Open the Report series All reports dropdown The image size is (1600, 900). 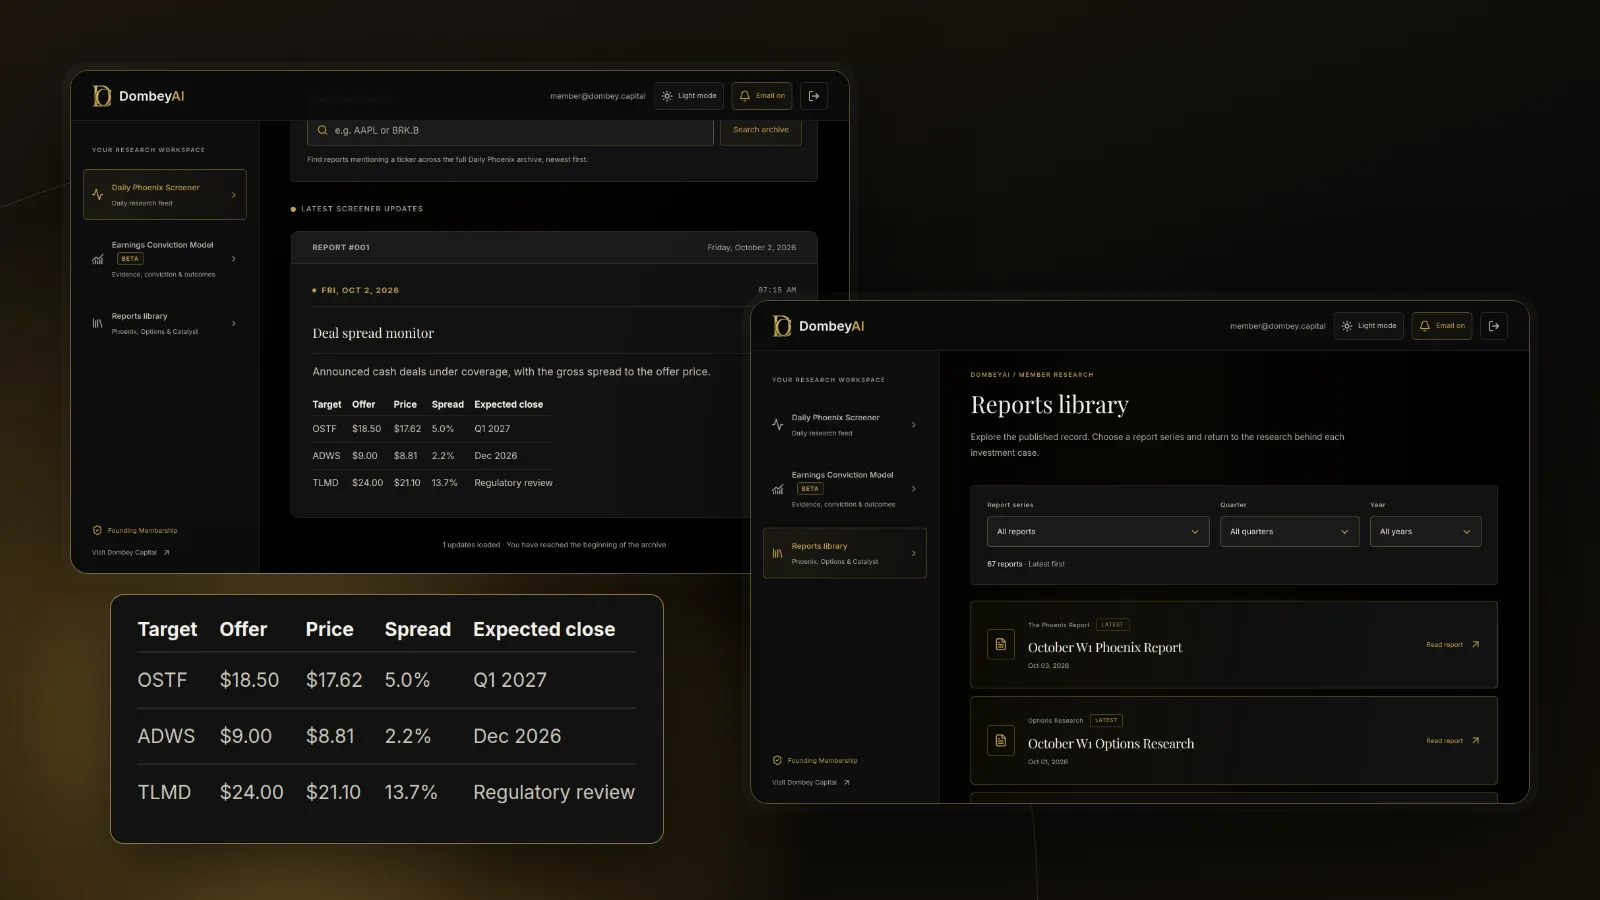[x=1098, y=531]
